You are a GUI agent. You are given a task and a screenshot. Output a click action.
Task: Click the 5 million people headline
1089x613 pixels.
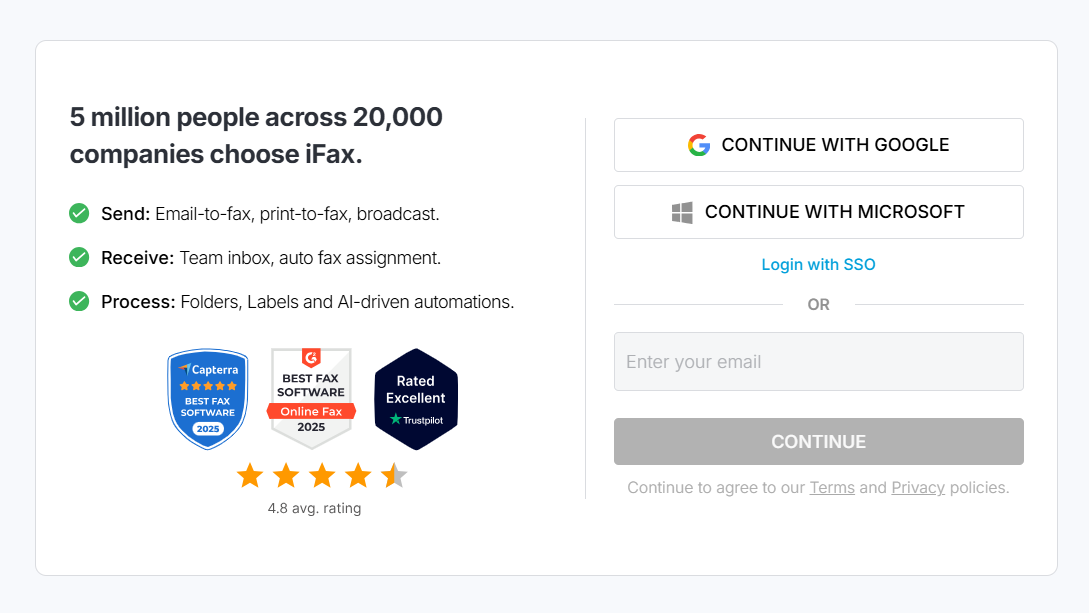coord(256,136)
